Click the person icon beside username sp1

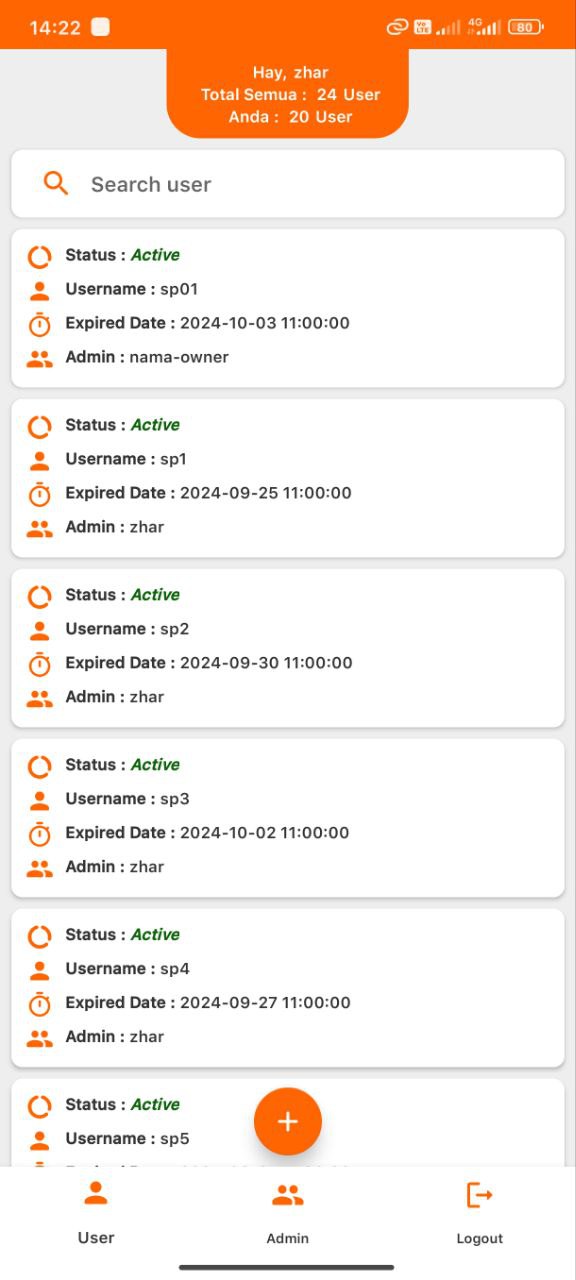tap(39, 461)
